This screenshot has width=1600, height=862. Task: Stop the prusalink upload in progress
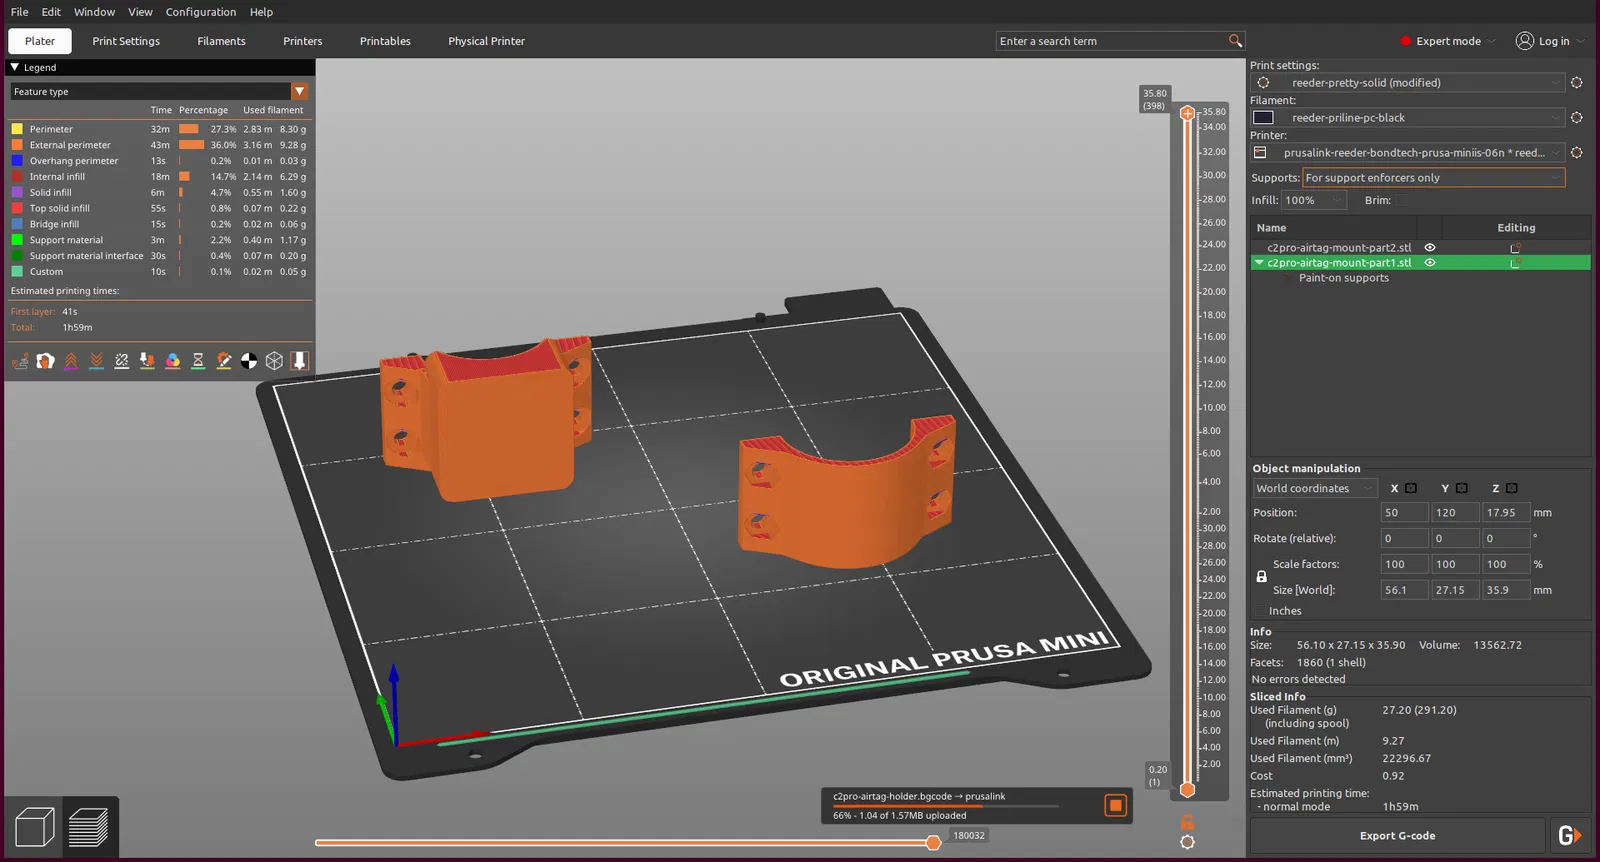click(x=1115, y=806)
